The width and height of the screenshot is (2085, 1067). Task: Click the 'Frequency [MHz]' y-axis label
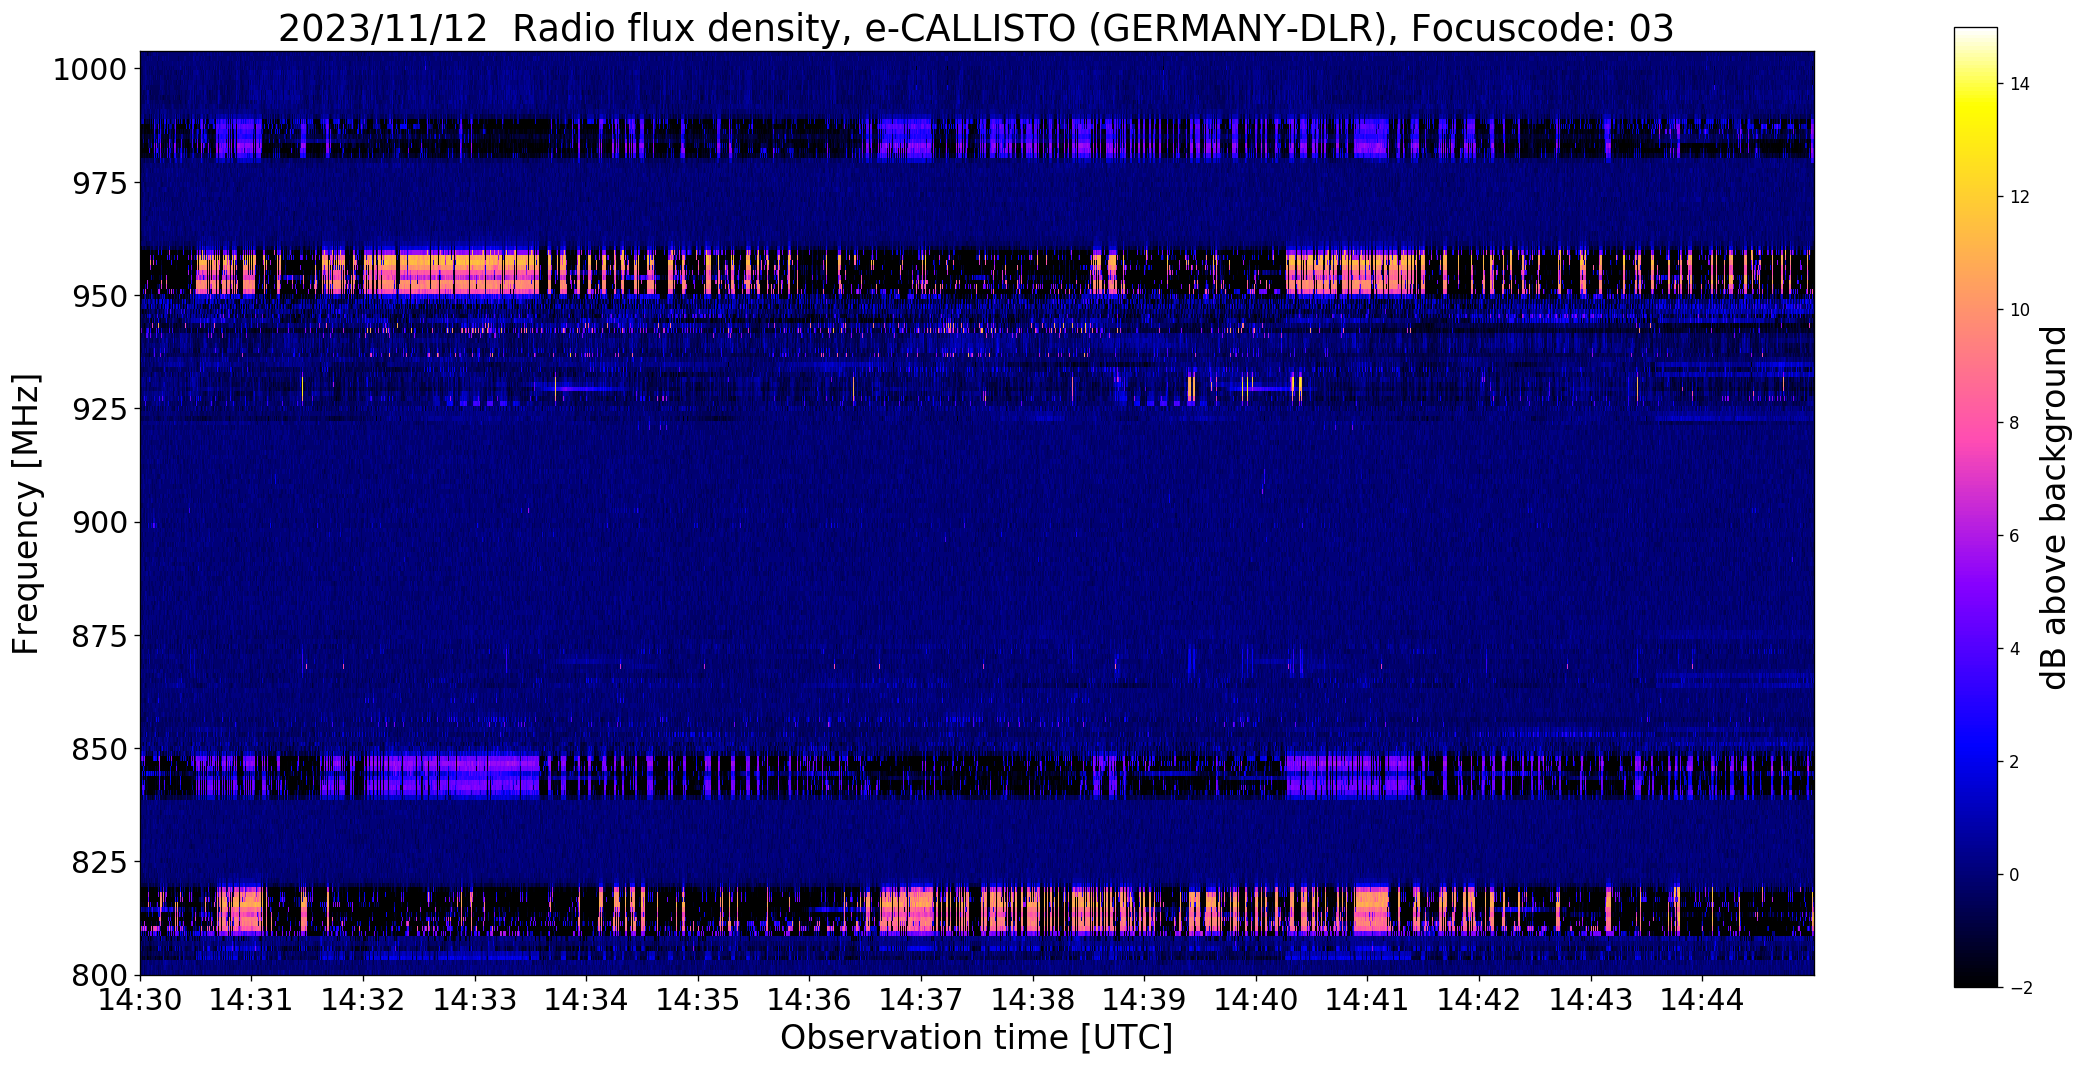click(x=27, y=514)
